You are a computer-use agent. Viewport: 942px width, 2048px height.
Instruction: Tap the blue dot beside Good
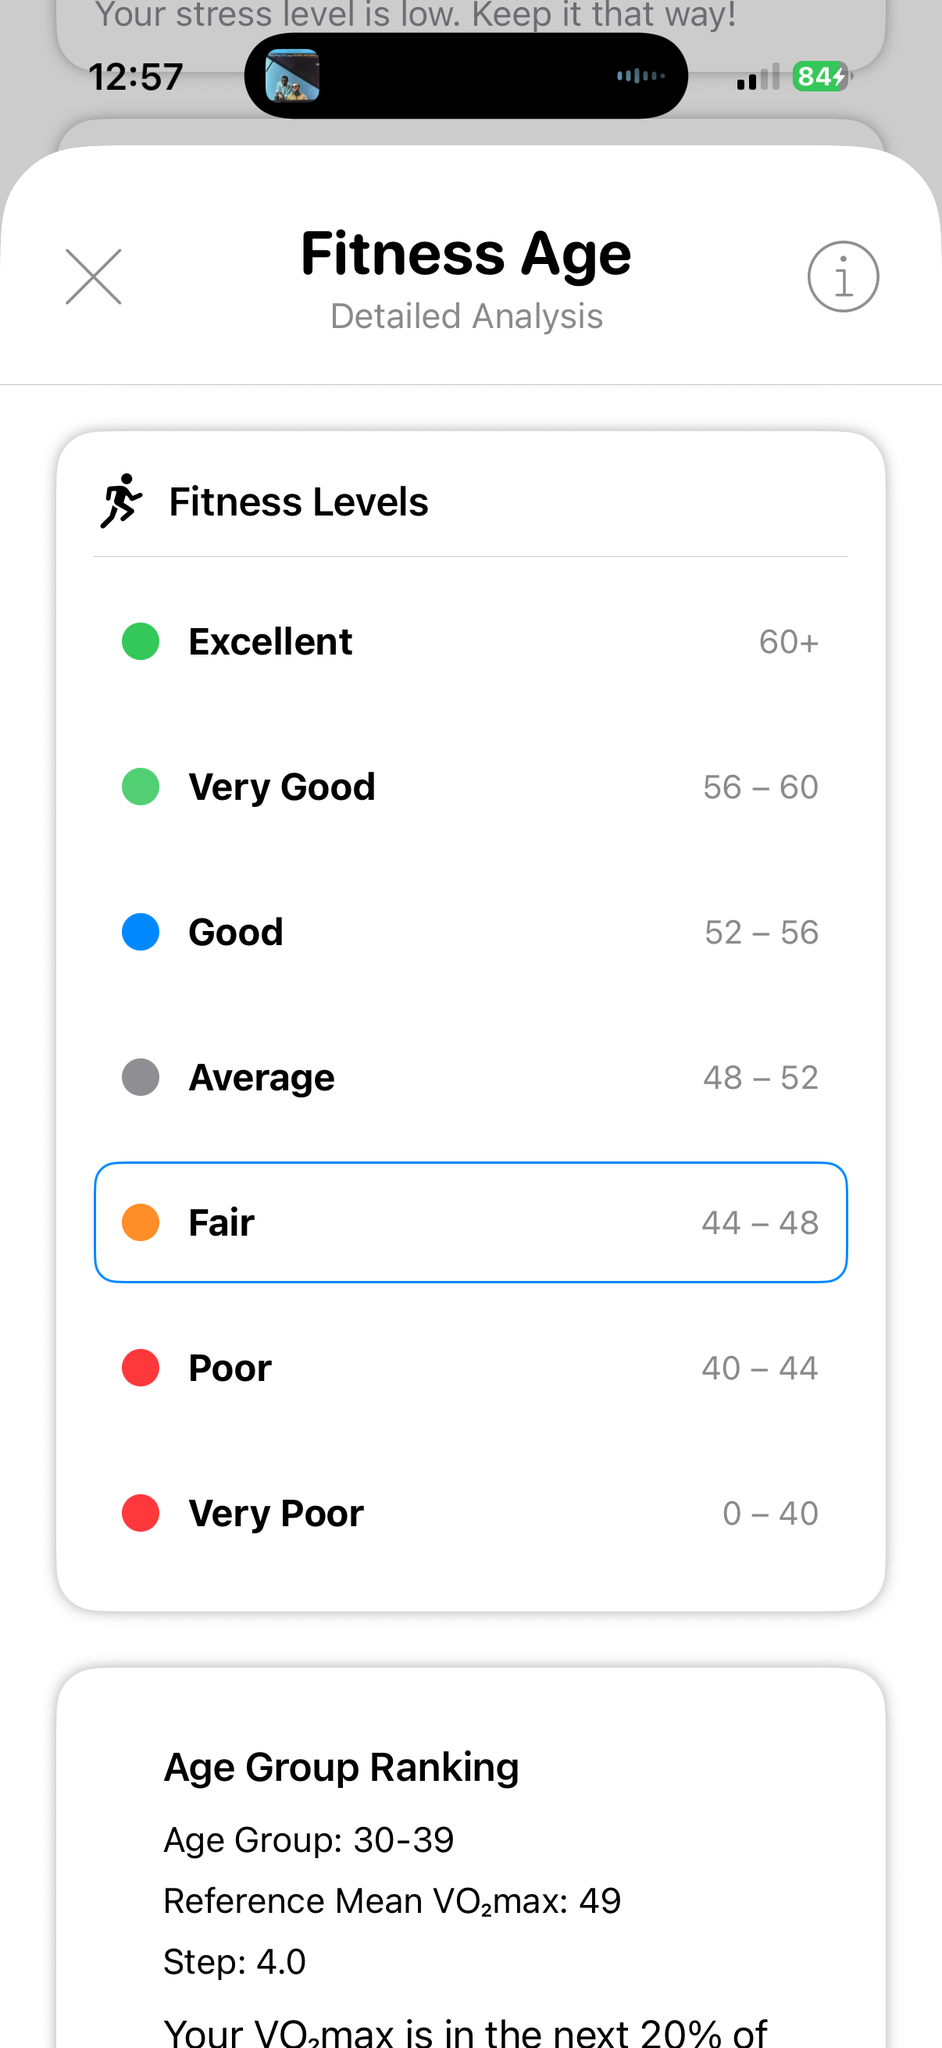(x=141, y=932)
